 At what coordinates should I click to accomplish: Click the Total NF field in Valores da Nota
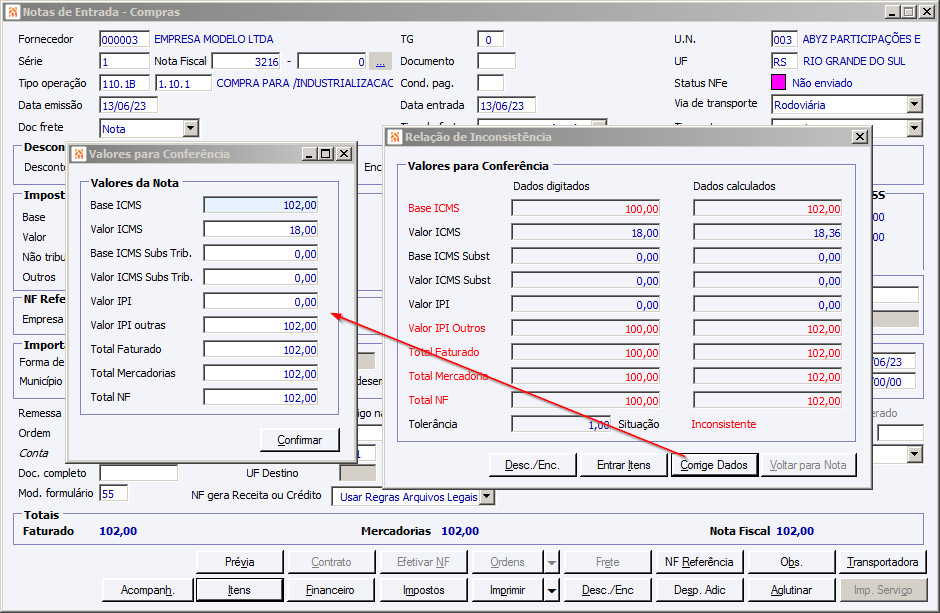coord(261,397)
